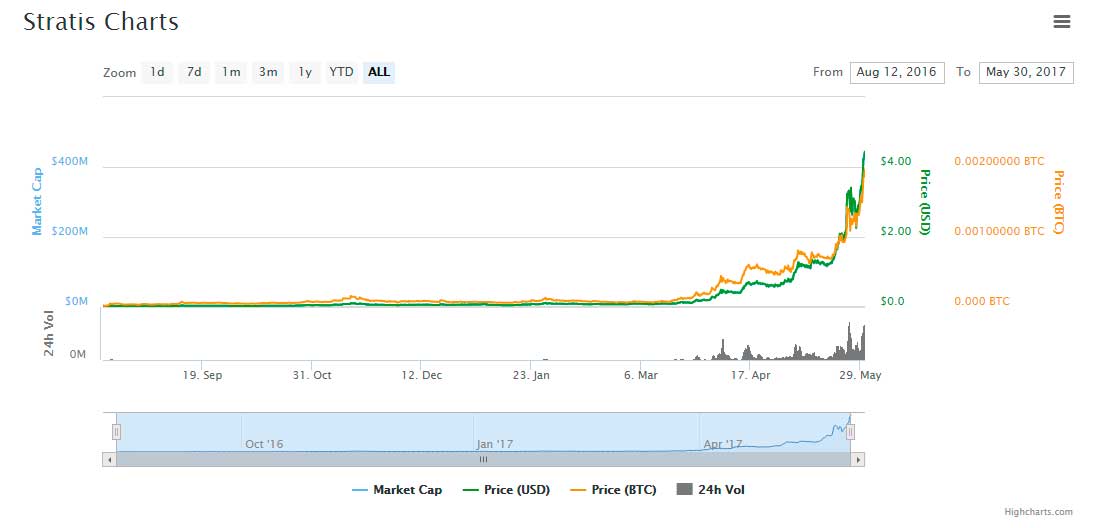Set zoom to 1y
Screen dimensions: 1097x528
(x=305, y=72)
